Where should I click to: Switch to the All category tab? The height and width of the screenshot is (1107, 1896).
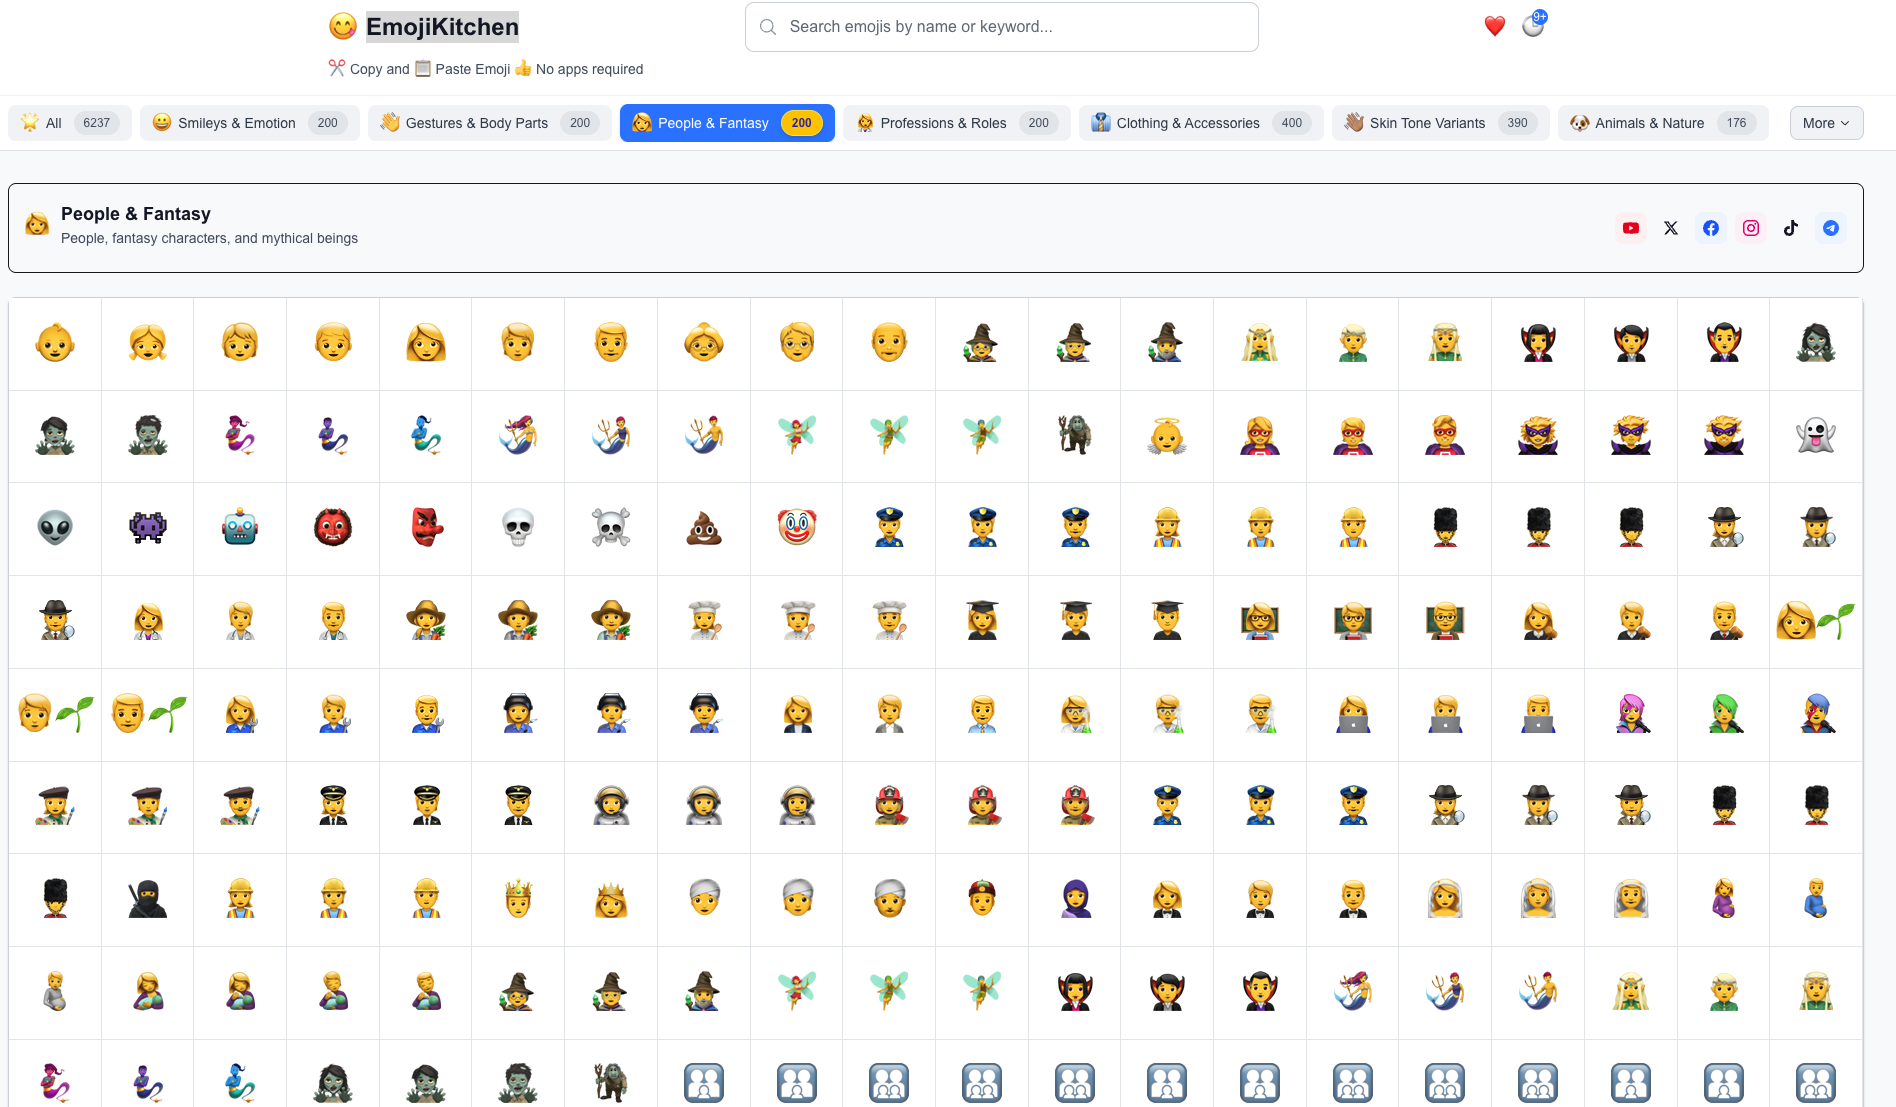70,123
